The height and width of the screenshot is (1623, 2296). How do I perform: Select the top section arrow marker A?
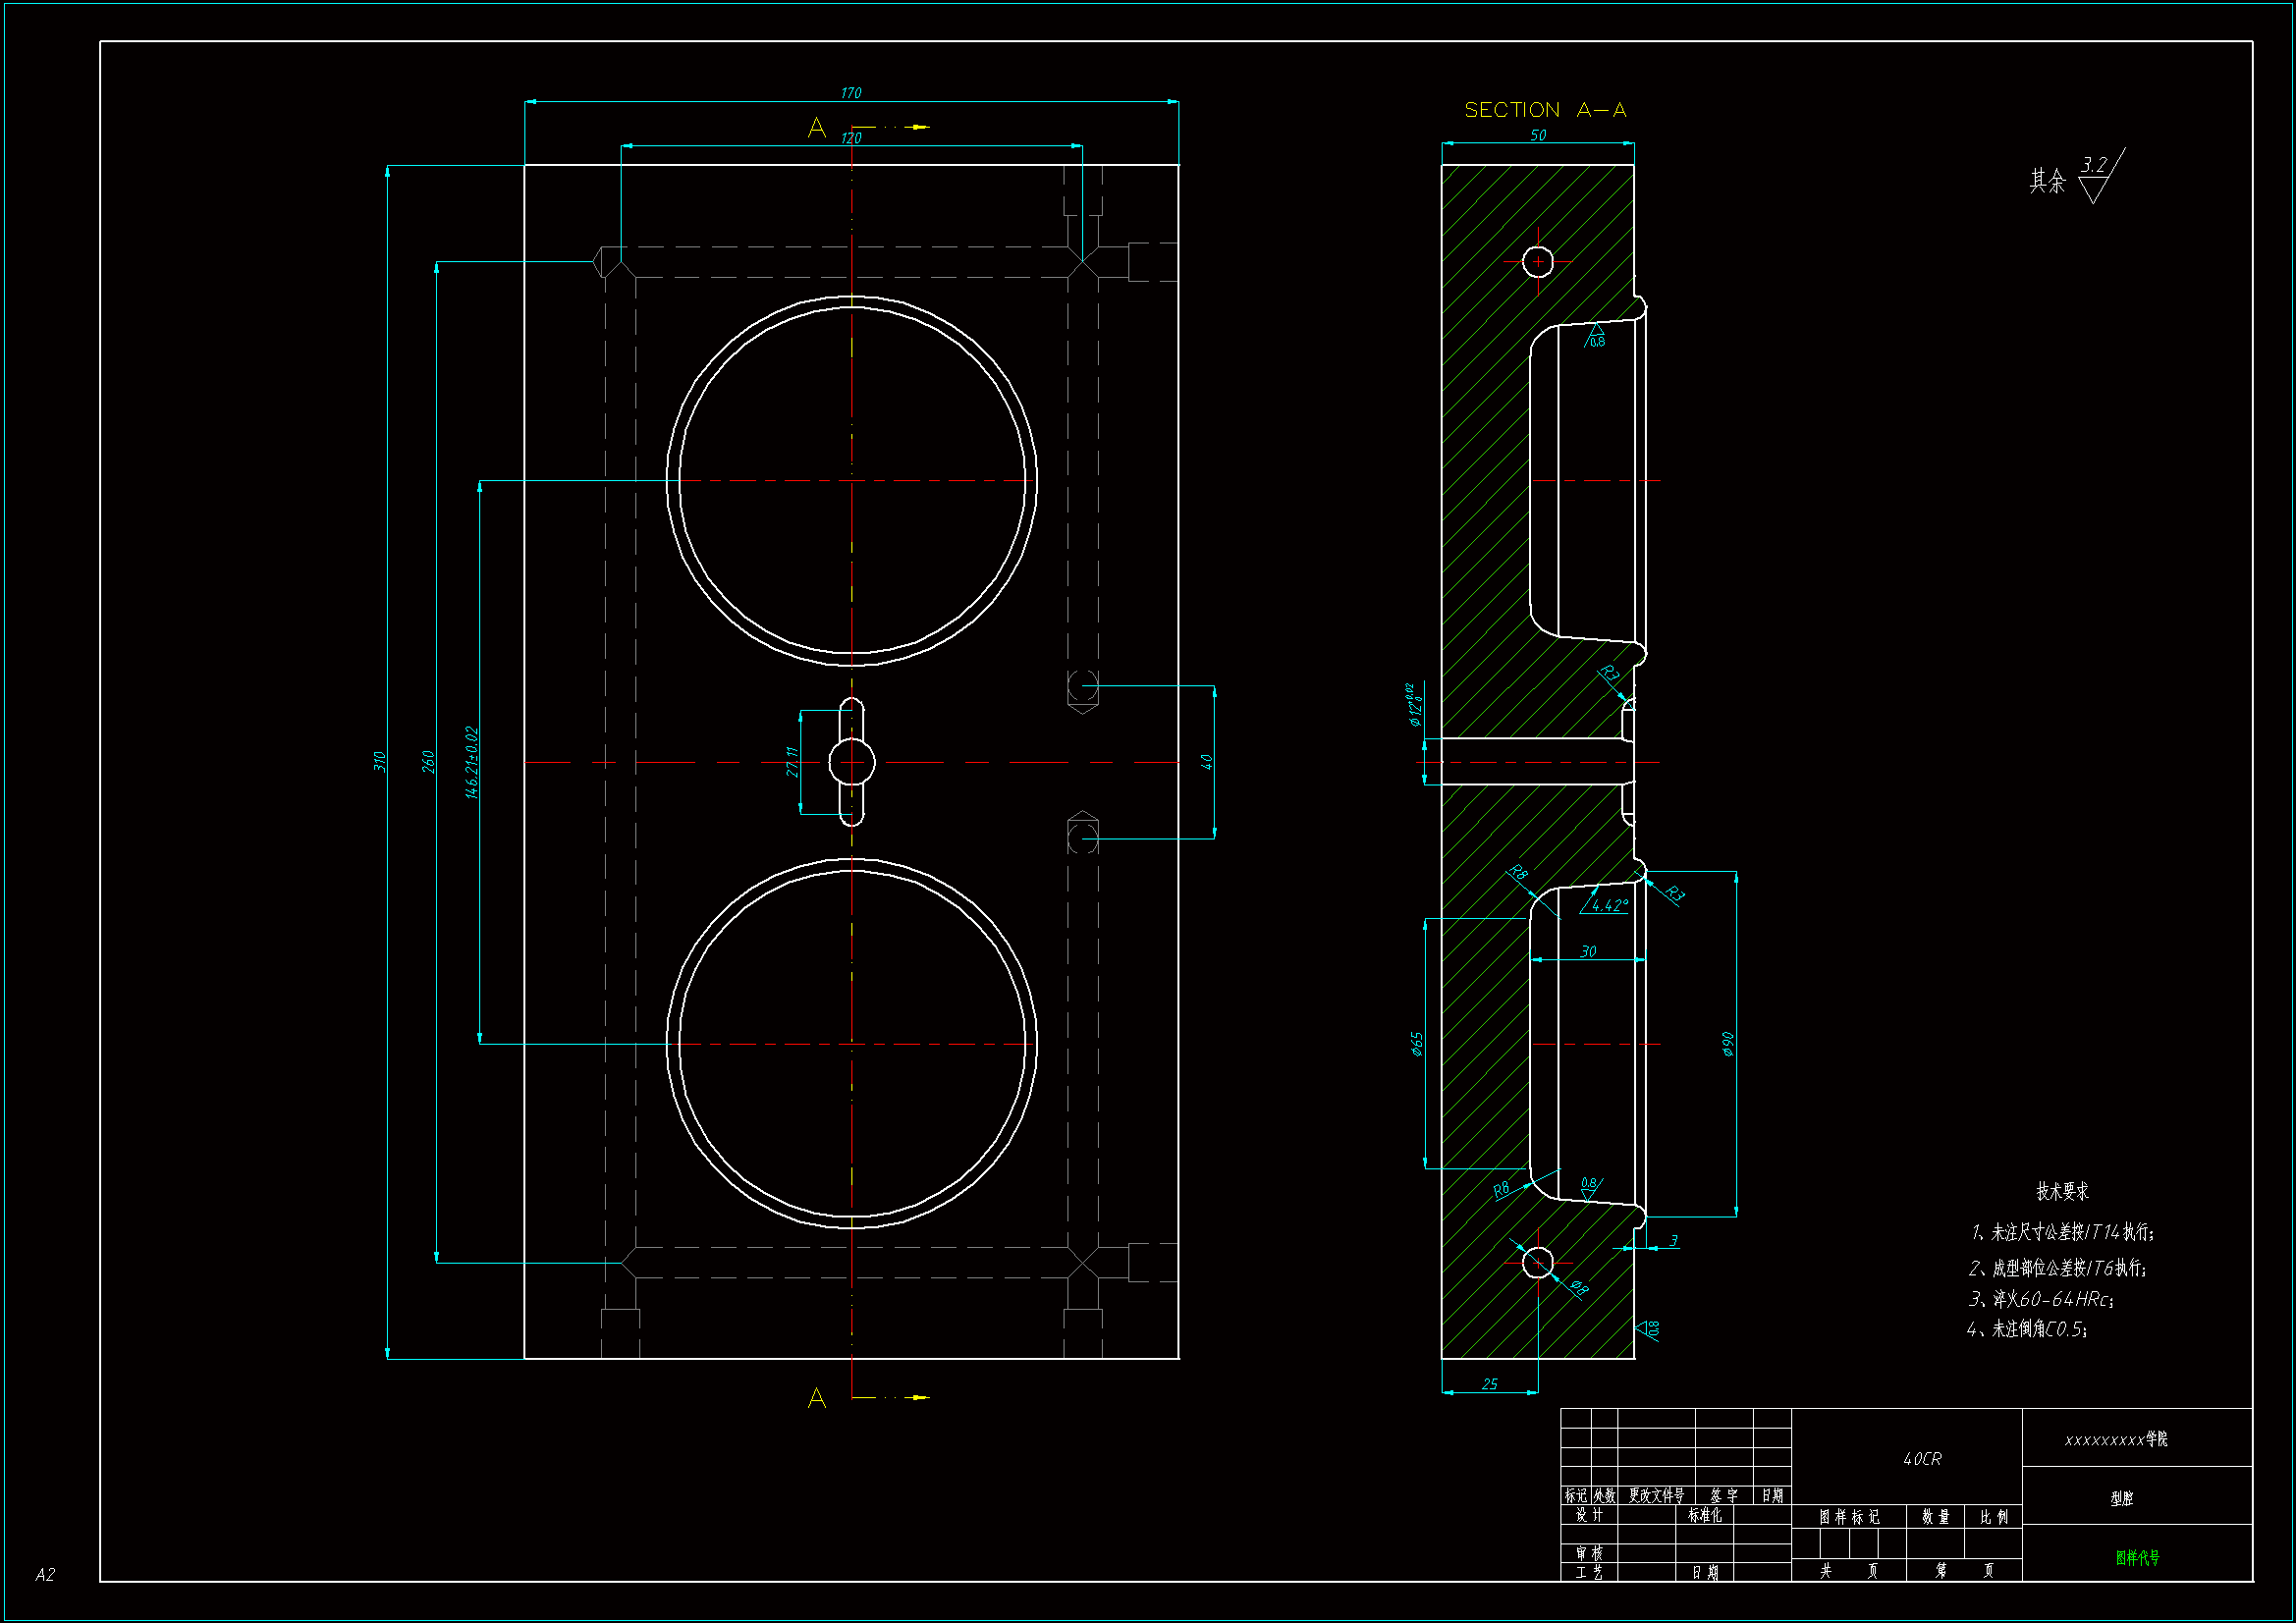click(x=817, y=128)
